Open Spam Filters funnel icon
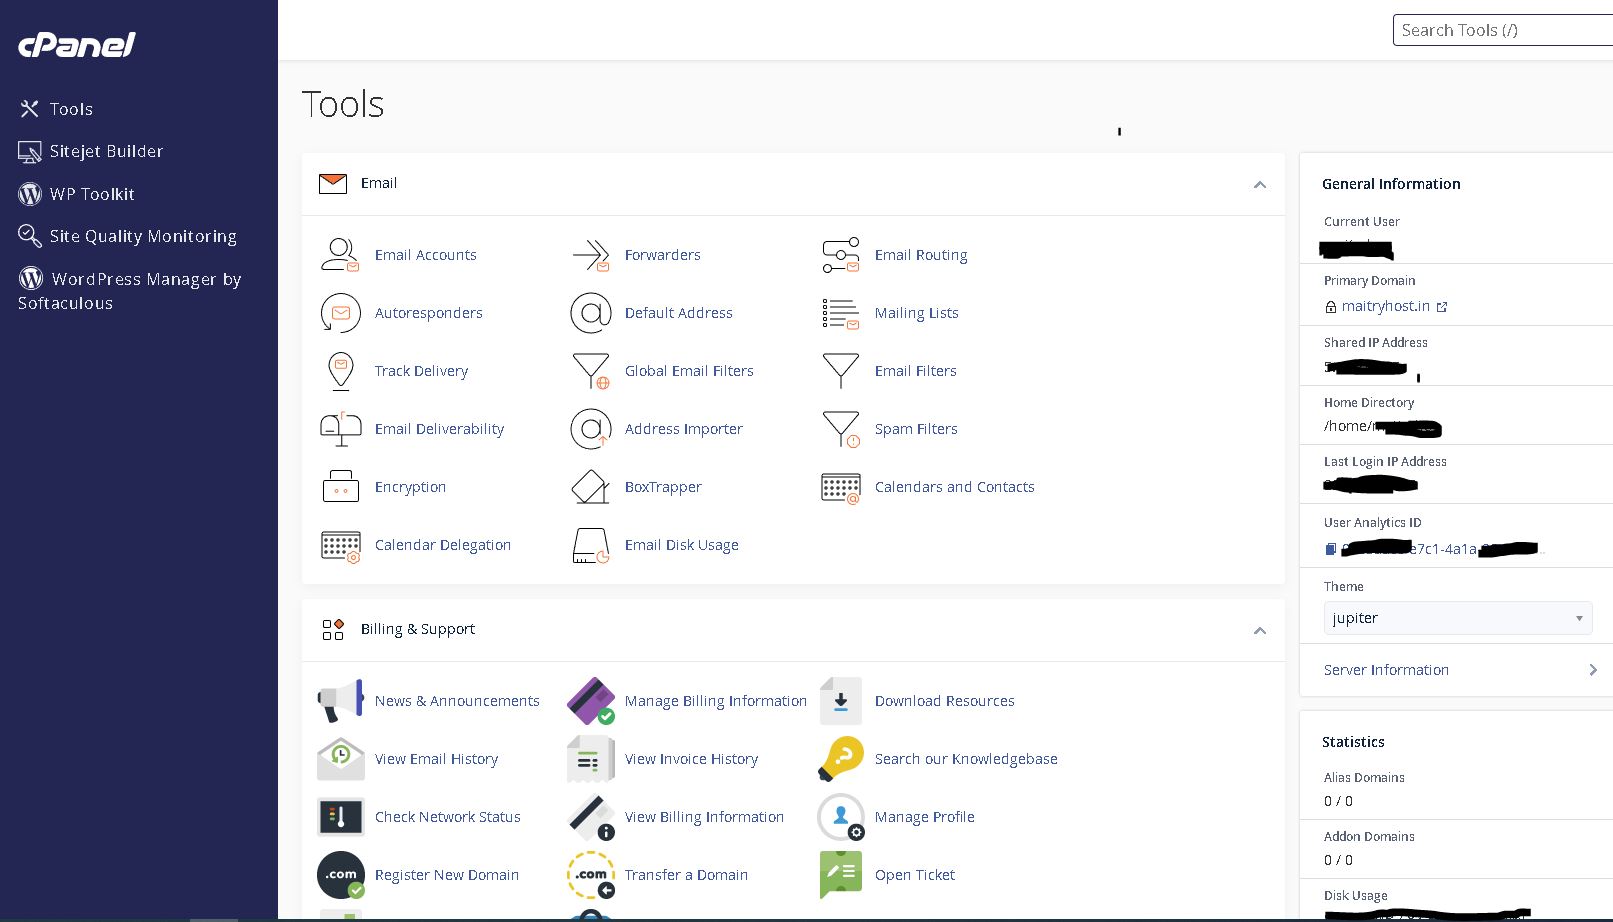This screenshot has height=922, width=1613. (x=840, y=429)
